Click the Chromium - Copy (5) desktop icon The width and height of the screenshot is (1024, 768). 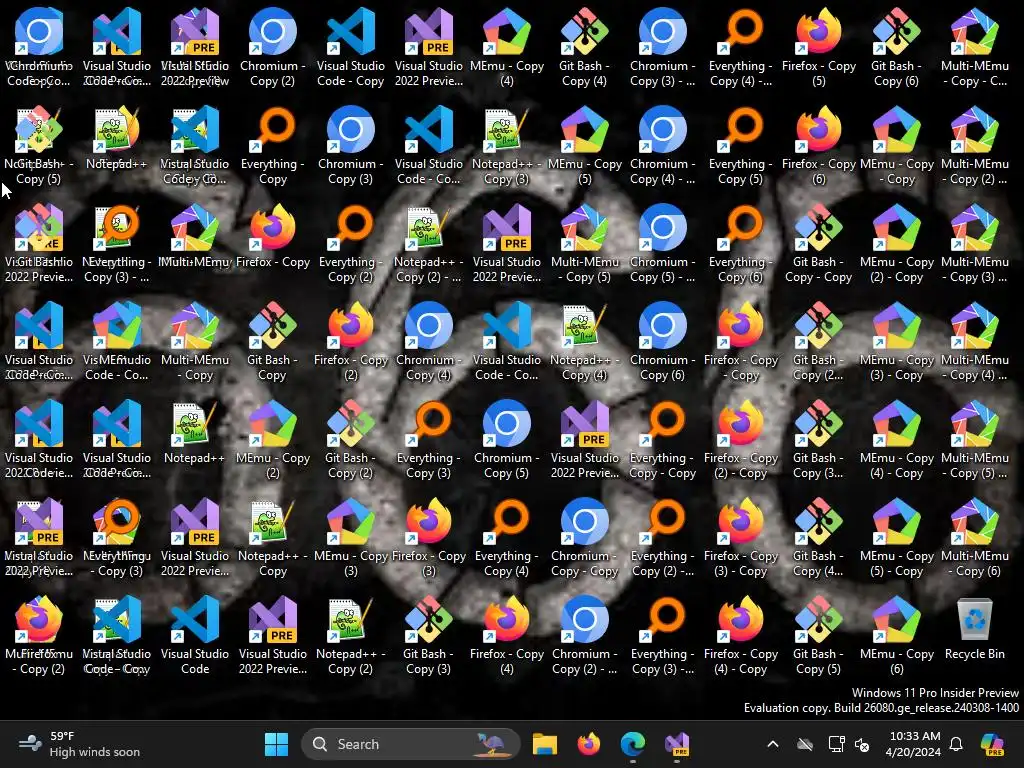[507, 440]
